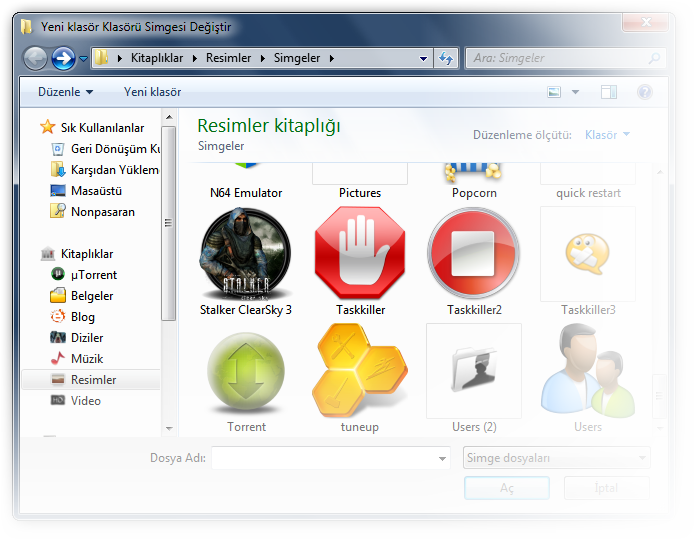This screenshot has width=696, height=541.
Task: Open Blog library in sidebar
Action: click(72, 317)
